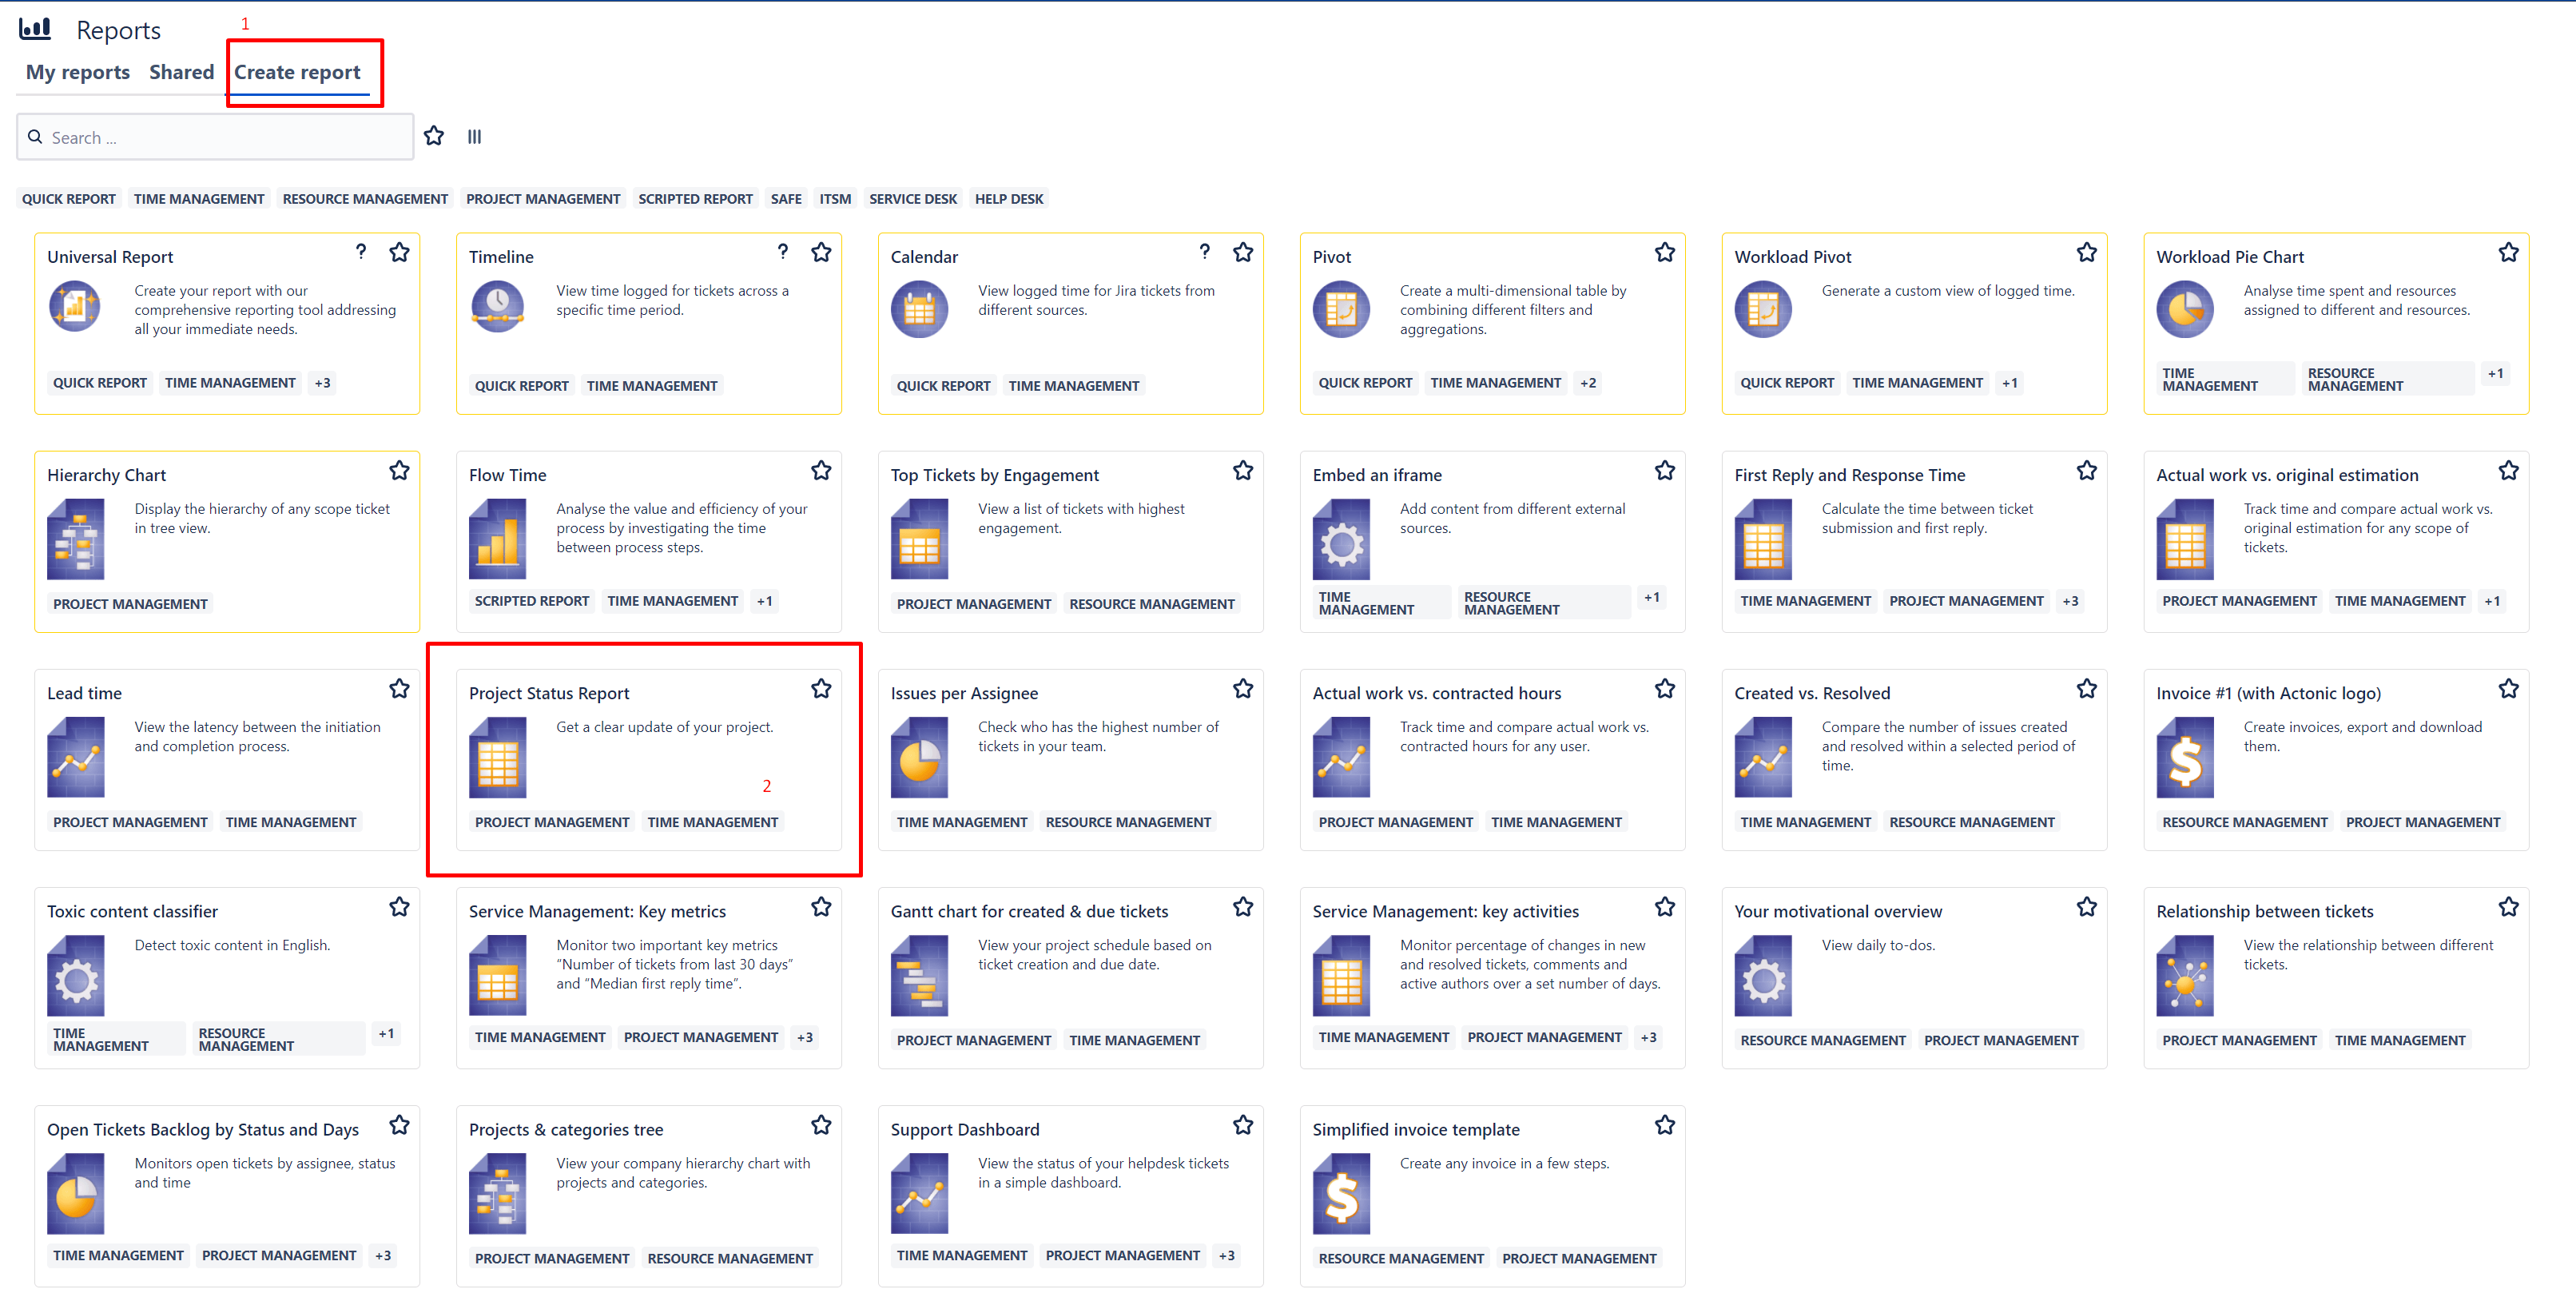Click the column layout icon beside search
Image resolution: width=2576 pixels, height=1301 pixels.
[475, 137]
